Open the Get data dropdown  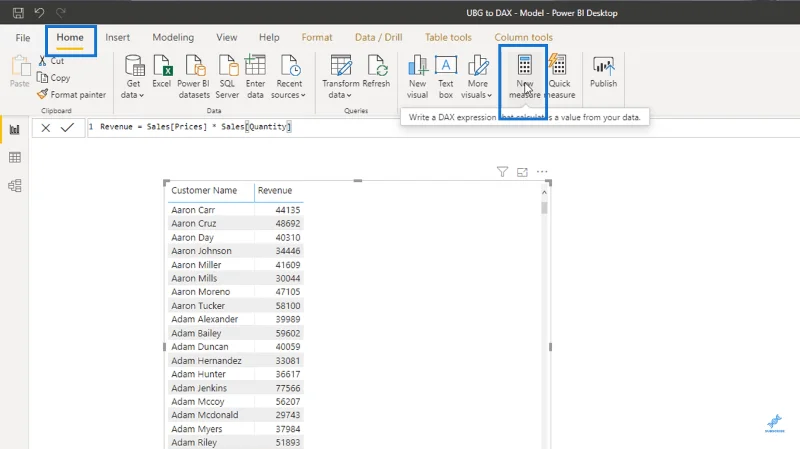pos(133,77)
